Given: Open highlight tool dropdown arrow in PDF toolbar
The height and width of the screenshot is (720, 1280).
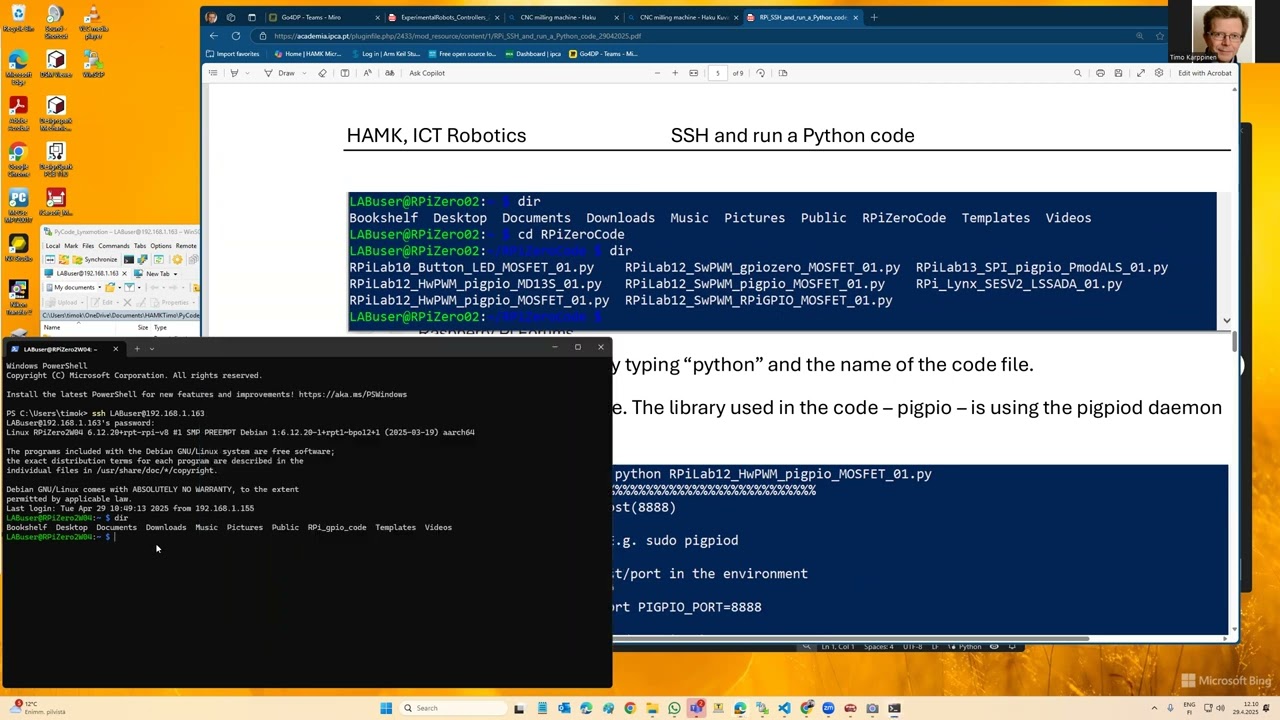Looking at the screenshot, I should [246, 73].
